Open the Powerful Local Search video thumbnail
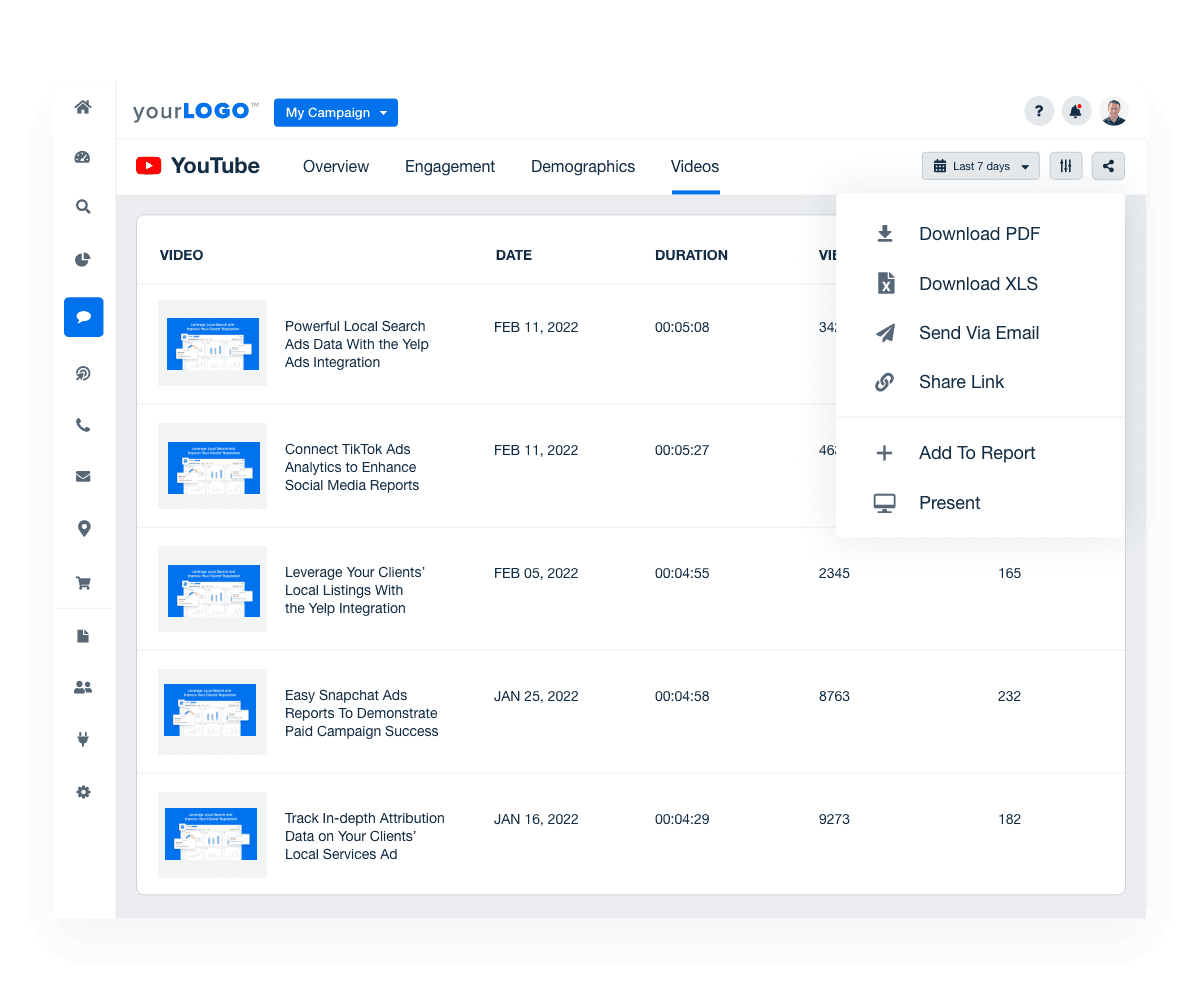Image resolution: width=1200 pixels, height=1000 pixels. point(212,342)
